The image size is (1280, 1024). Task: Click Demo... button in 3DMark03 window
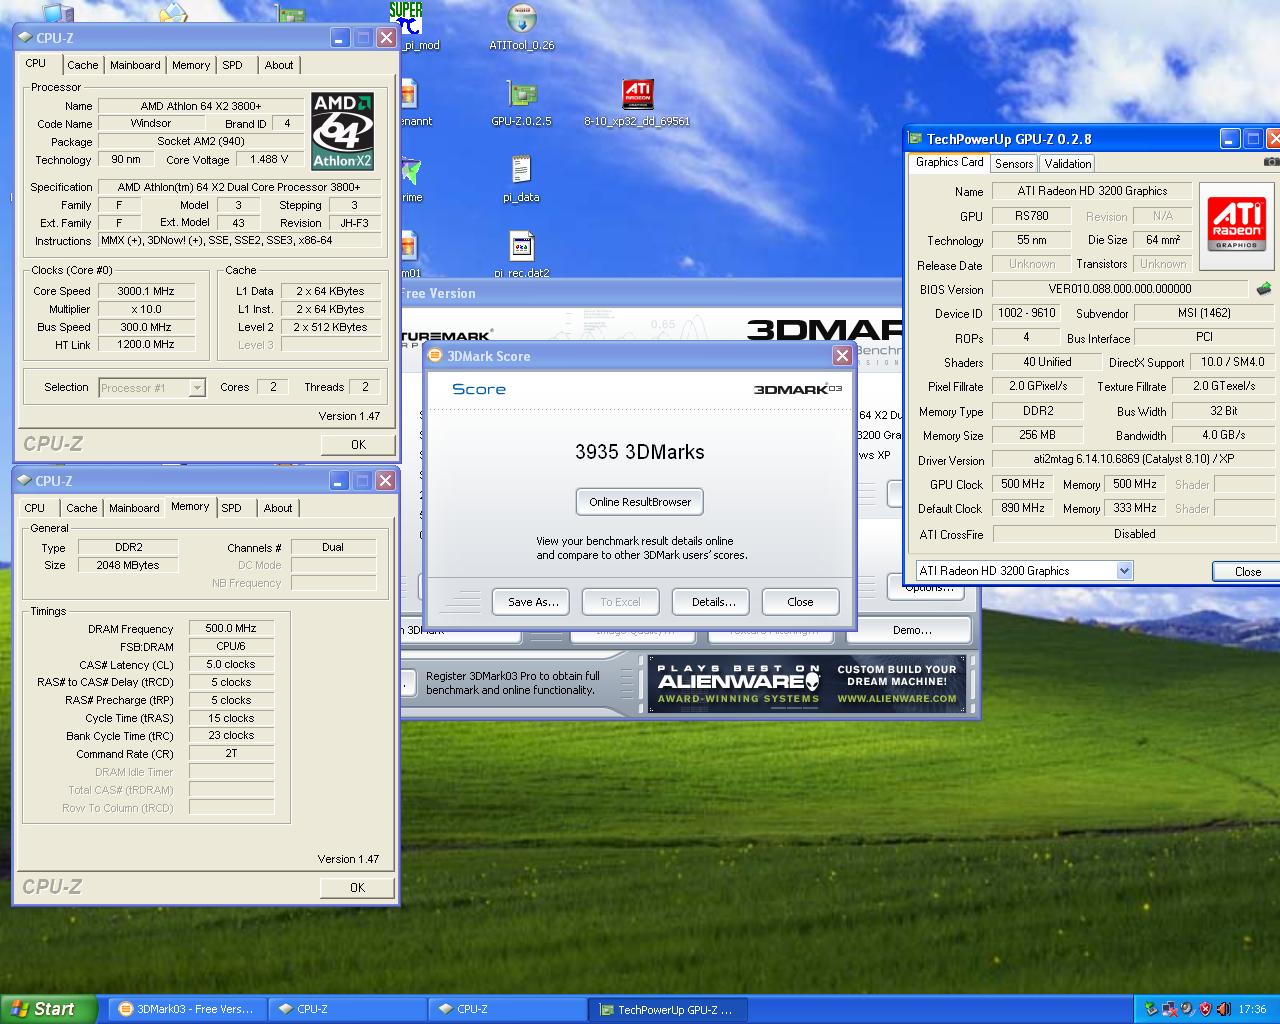tap(912, 630)
